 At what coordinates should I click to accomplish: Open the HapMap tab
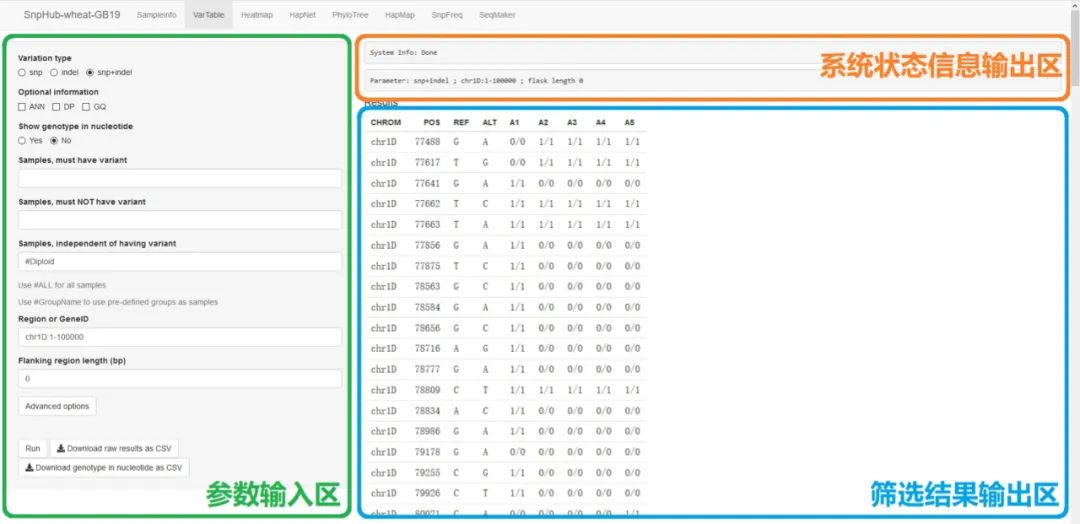coord(399,14)
